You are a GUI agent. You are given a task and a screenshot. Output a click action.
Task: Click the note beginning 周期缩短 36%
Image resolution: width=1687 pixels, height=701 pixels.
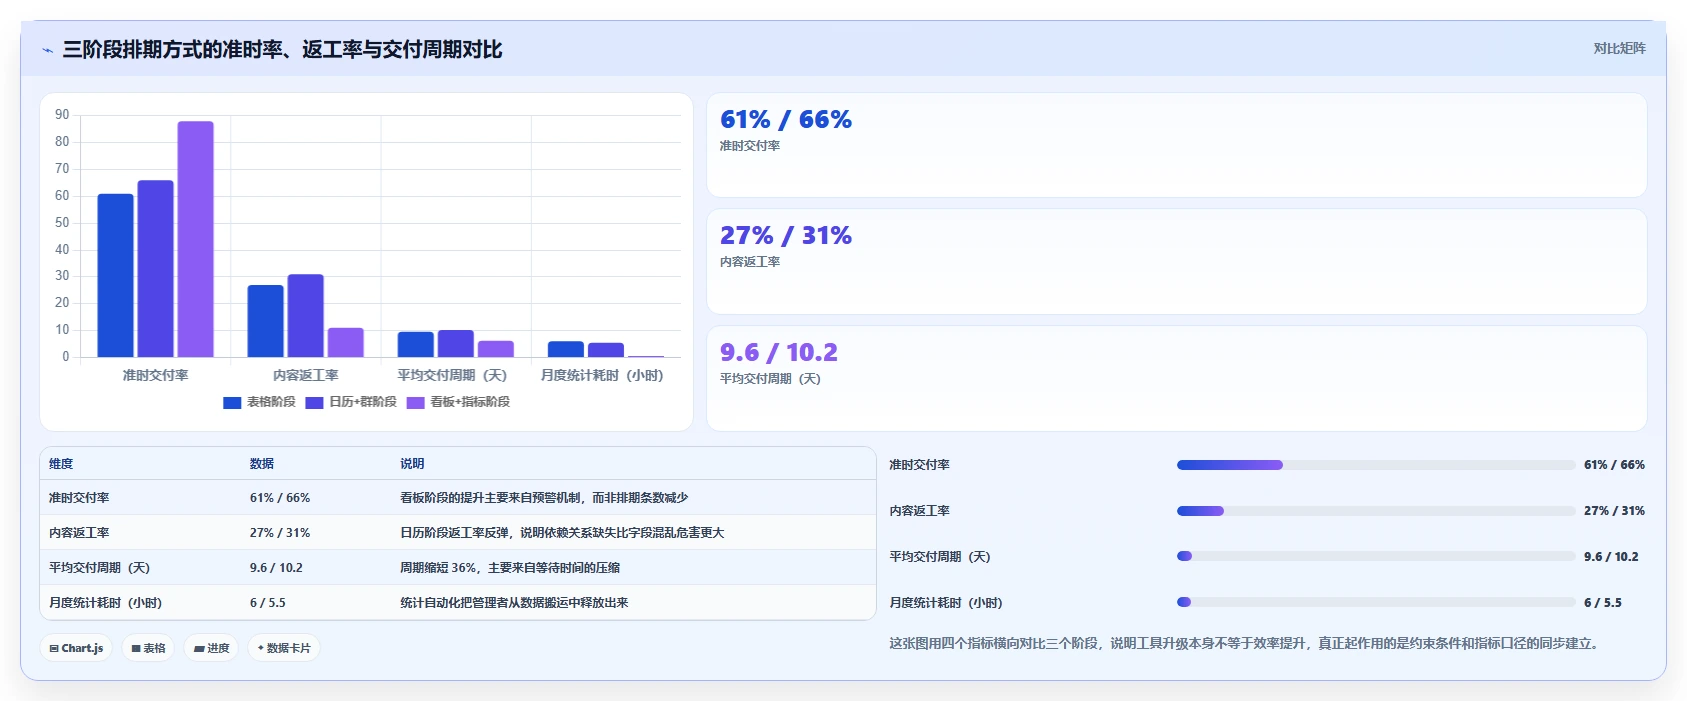pyautogui.click(x=510, y=568)
